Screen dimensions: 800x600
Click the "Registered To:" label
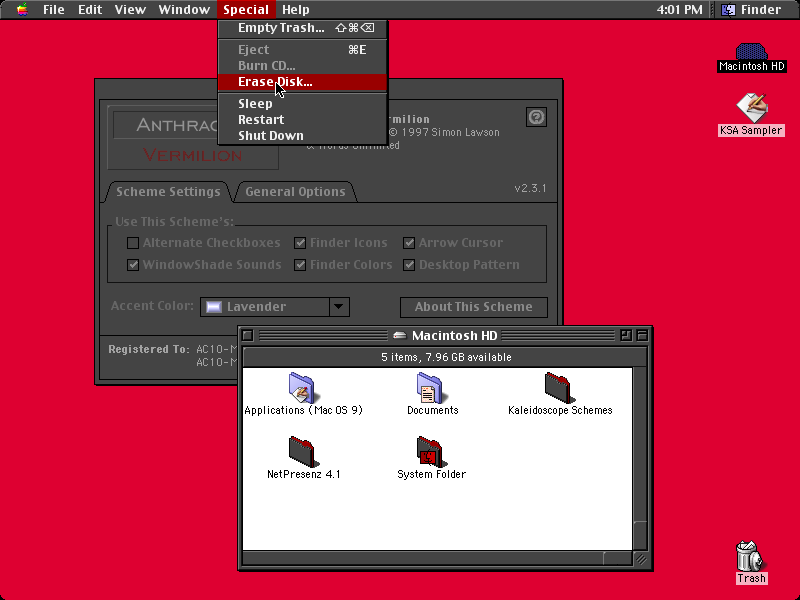tap(149, 349)
